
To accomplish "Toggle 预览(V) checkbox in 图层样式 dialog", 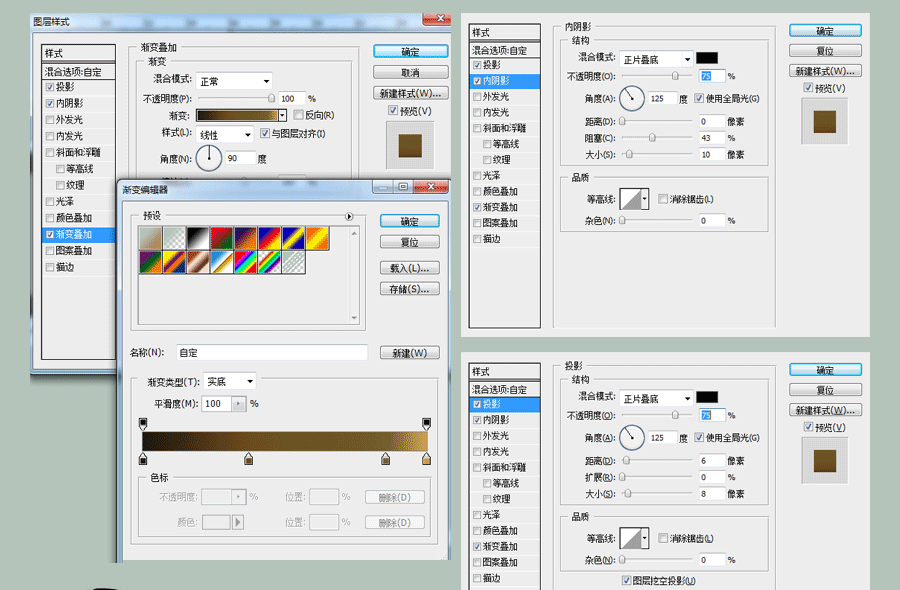I will pos(393,110).
